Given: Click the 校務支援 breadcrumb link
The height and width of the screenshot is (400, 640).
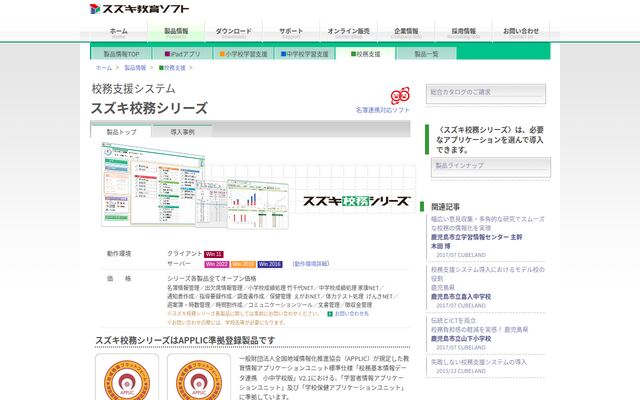Looking at the screenshot, I should click(172, 68).
